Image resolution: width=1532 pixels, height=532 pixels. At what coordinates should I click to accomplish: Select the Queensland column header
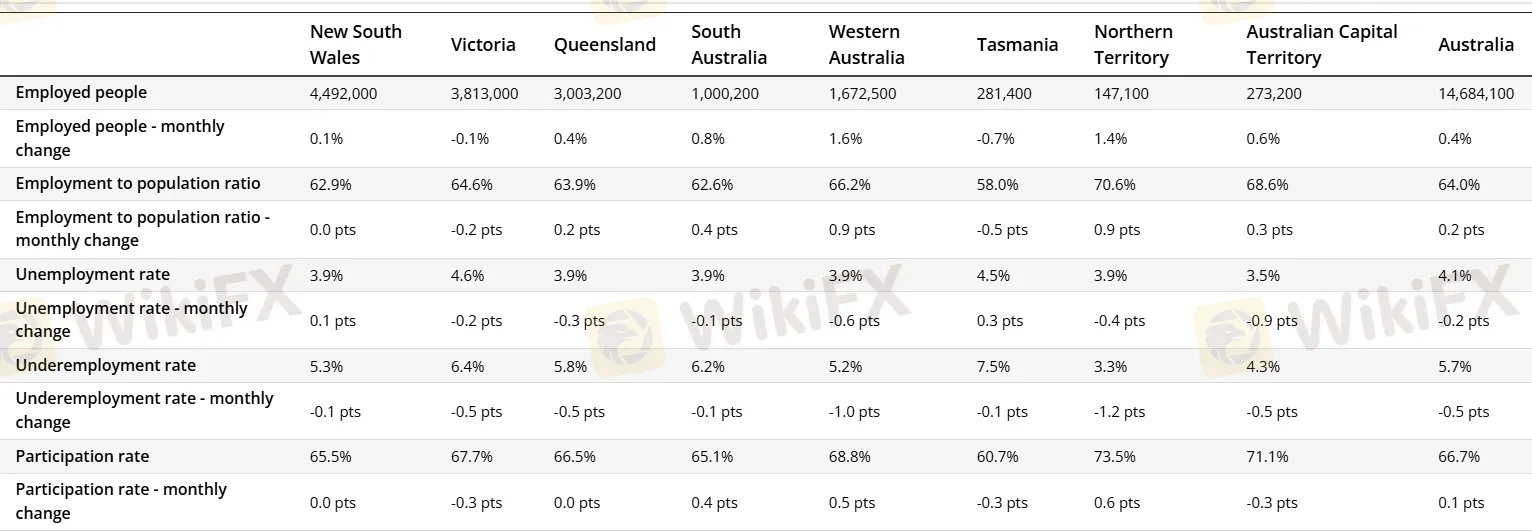point(604,45)
